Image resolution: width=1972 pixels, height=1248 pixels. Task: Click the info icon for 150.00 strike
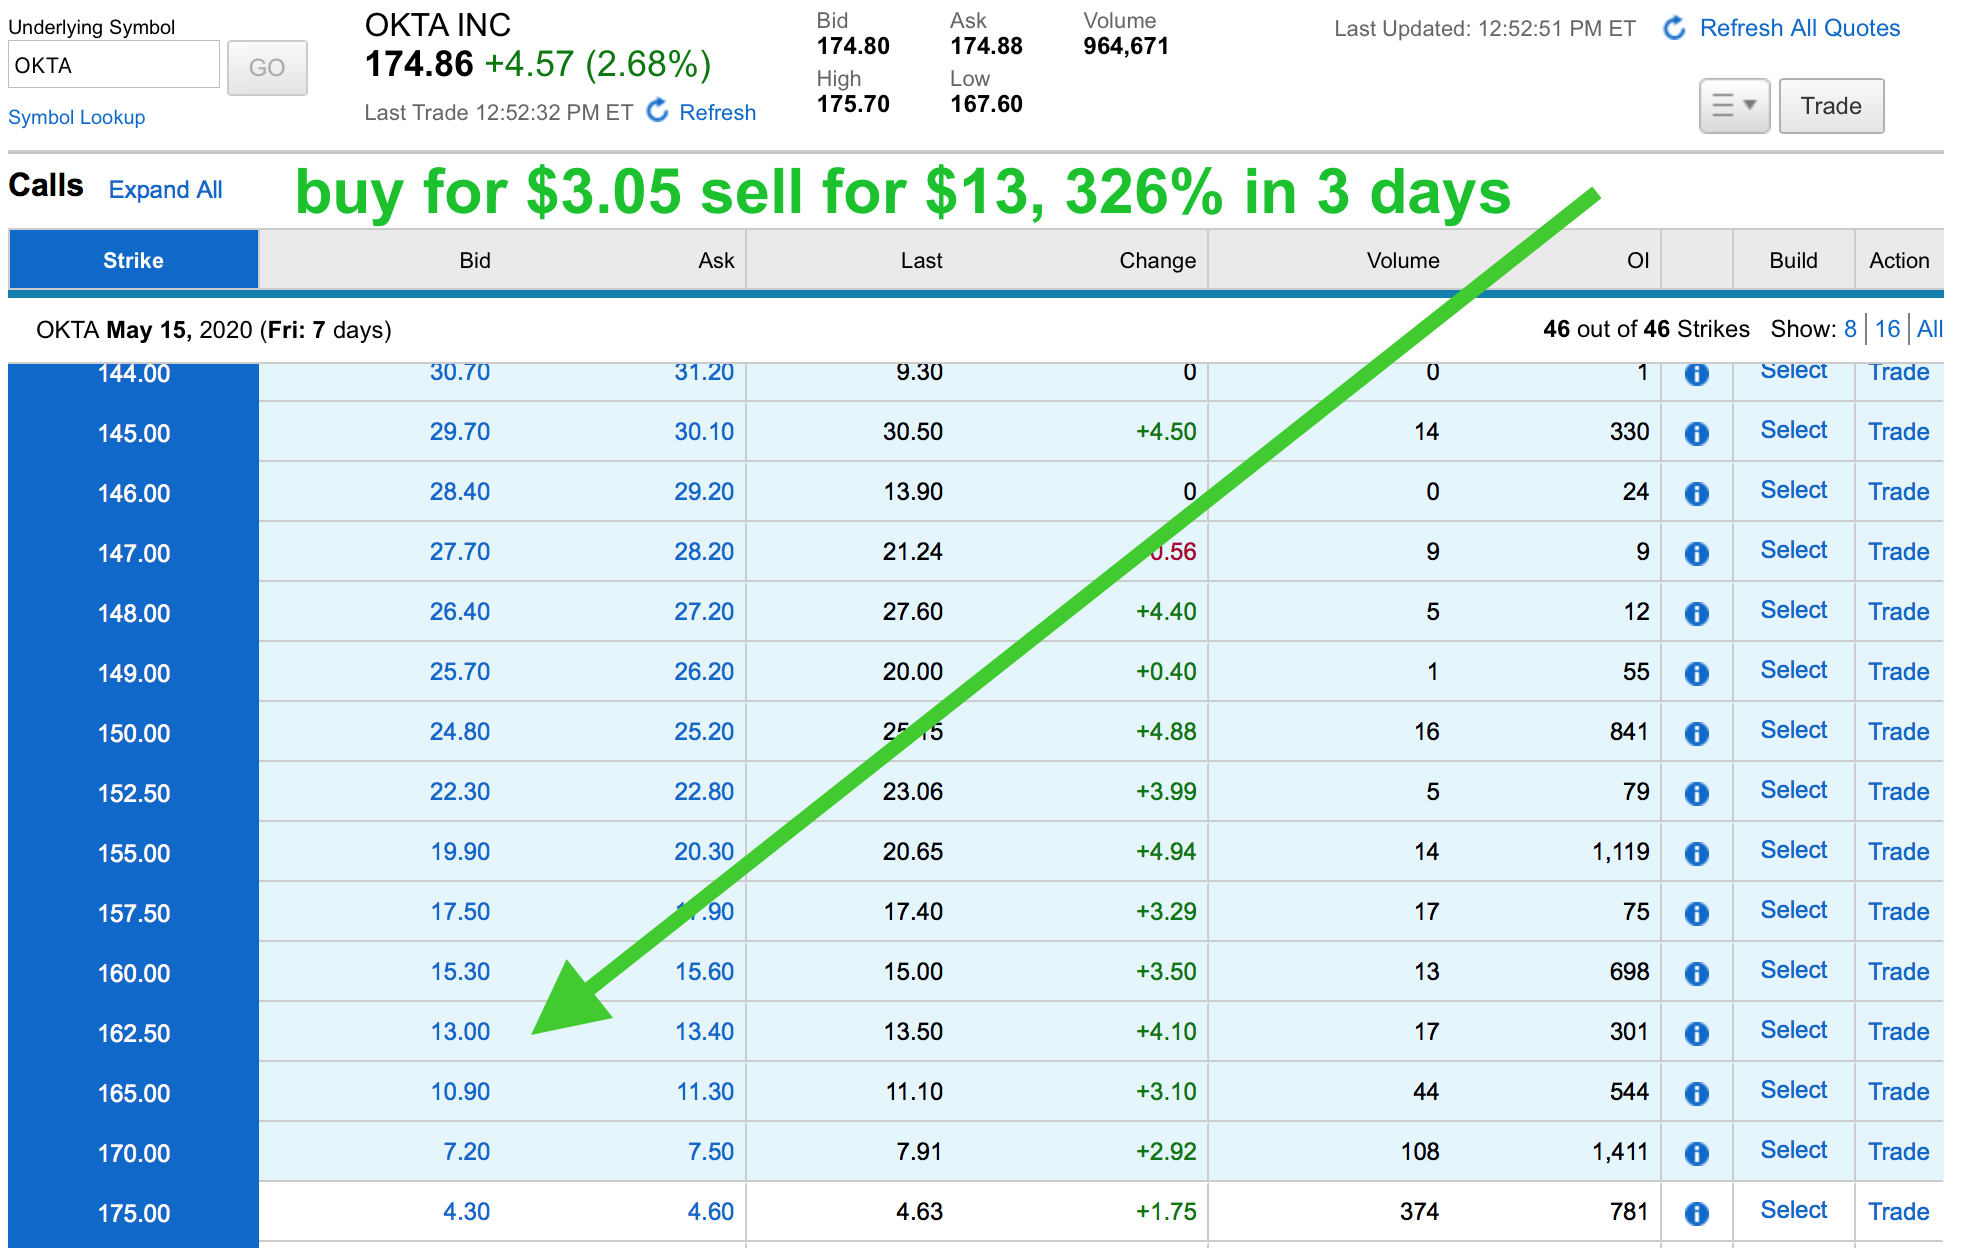point(1696,733)
